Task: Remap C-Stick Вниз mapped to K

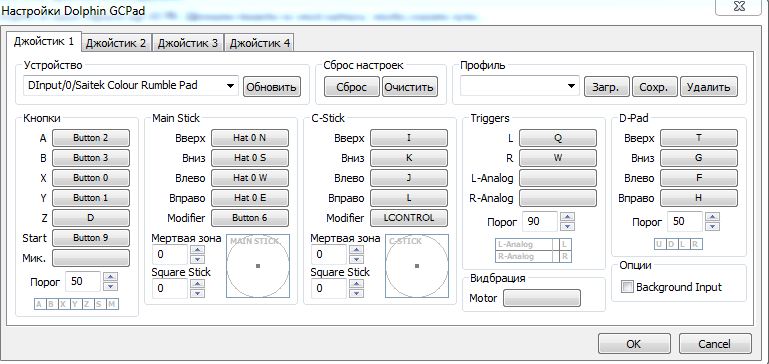Action: (409, 158)
